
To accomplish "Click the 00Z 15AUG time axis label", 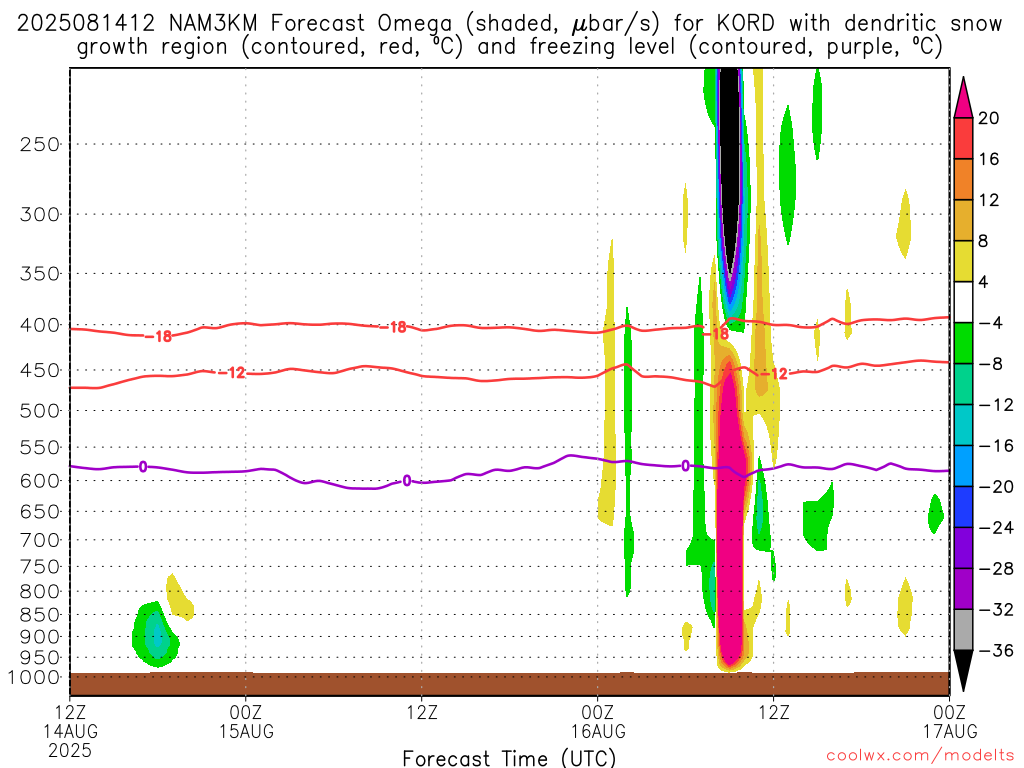I will tap(246, 721).
